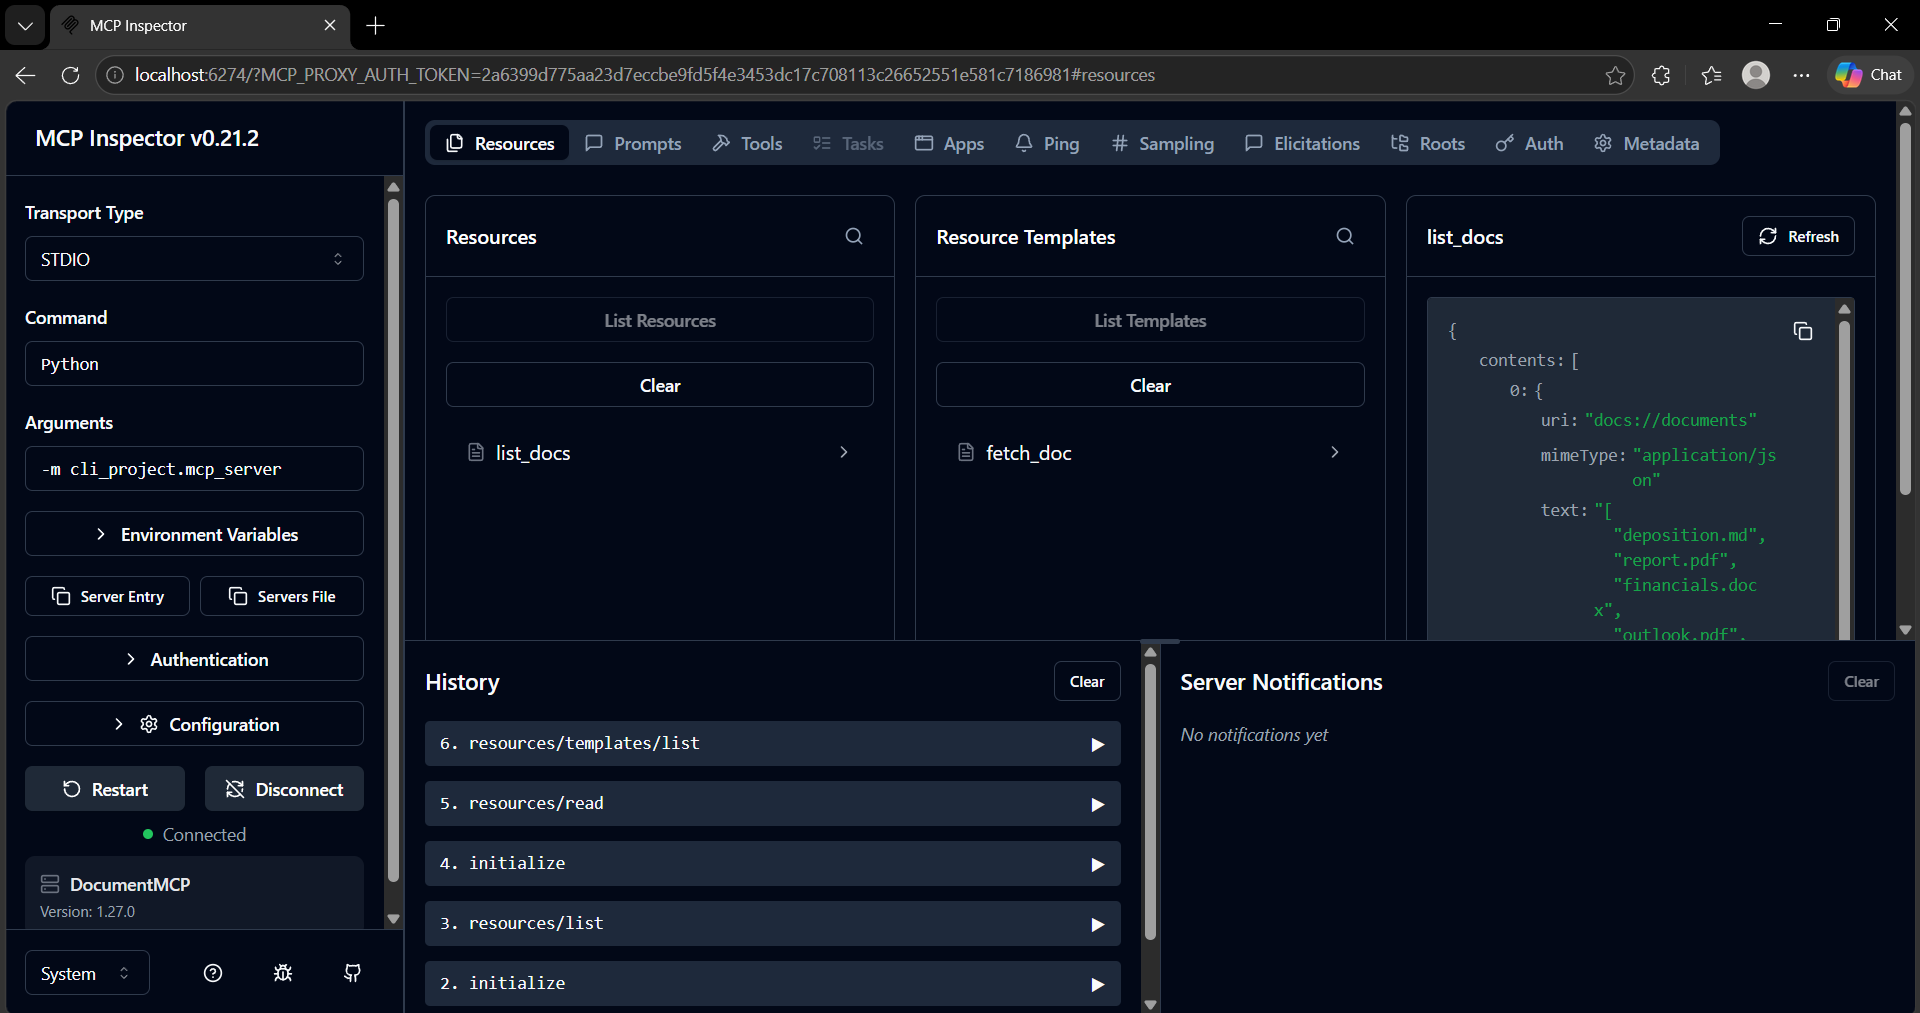Select the Tools hammer icon
Image resolution: width=1920 pixels, height=1013 pixels.
click(722, 143)
